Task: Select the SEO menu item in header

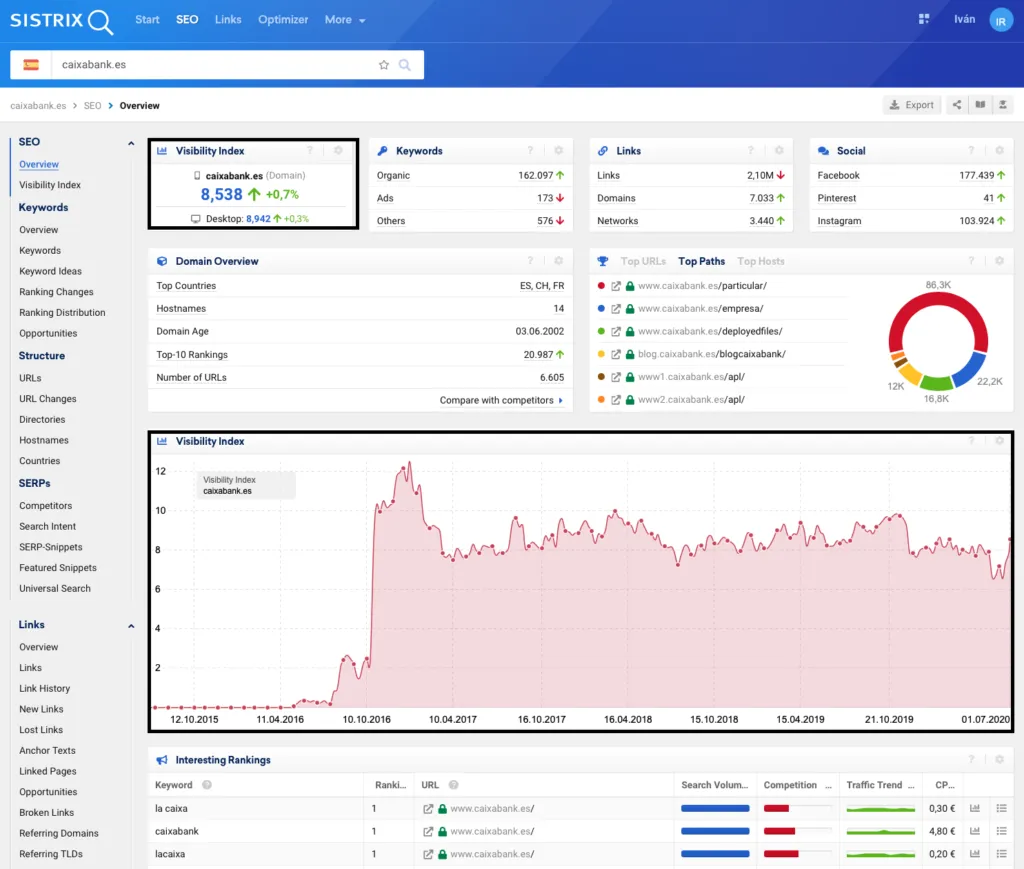Action: 187,20
